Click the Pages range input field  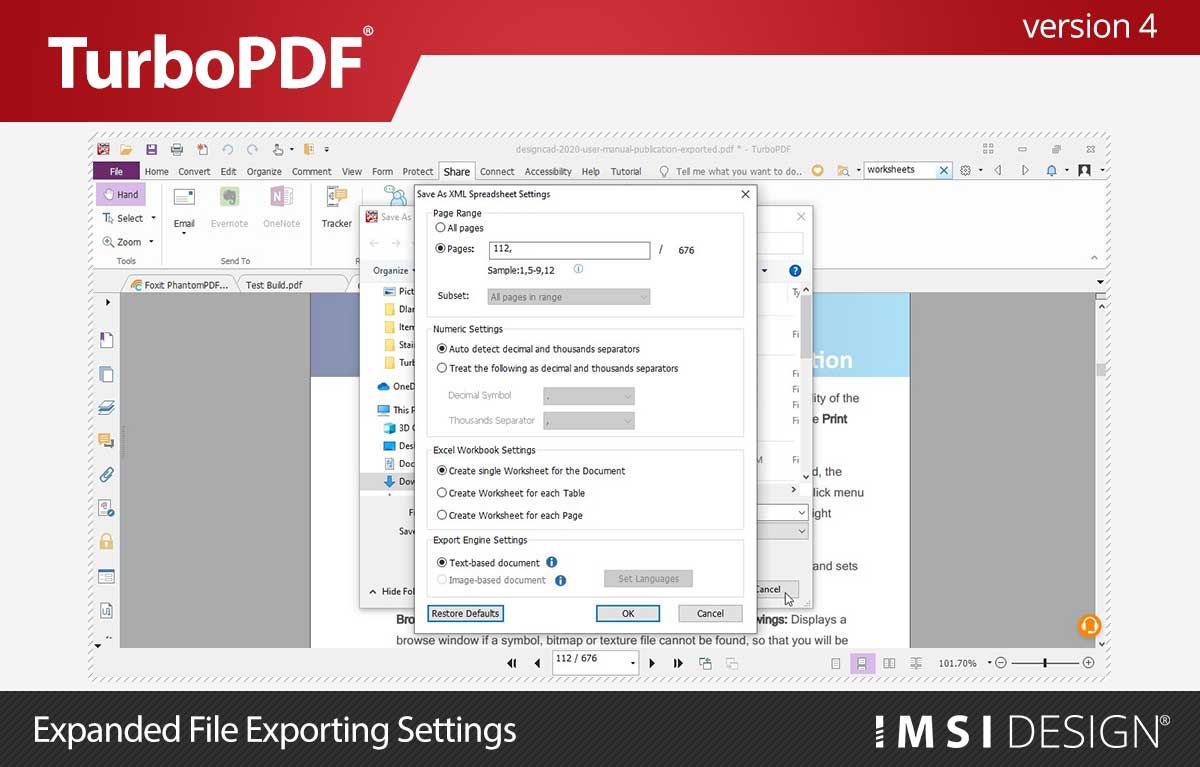click(x=569, y=250)
